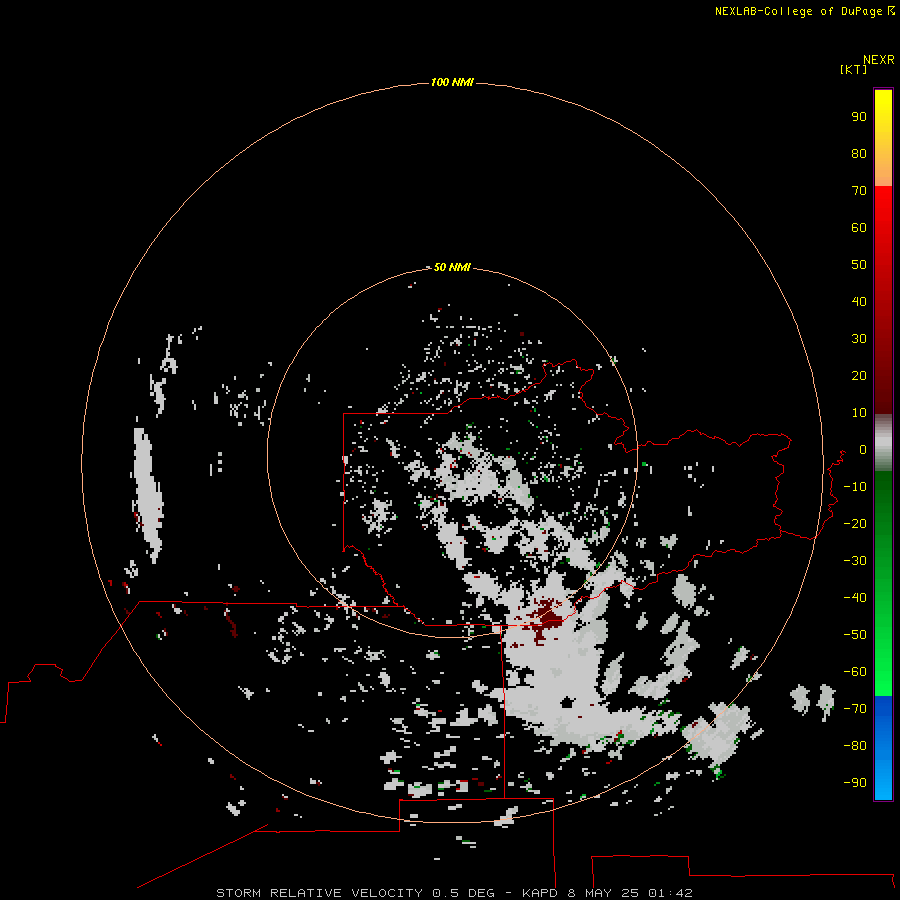Click the [KT] units label
Screen dimensions: 900x900
point(853,69)
